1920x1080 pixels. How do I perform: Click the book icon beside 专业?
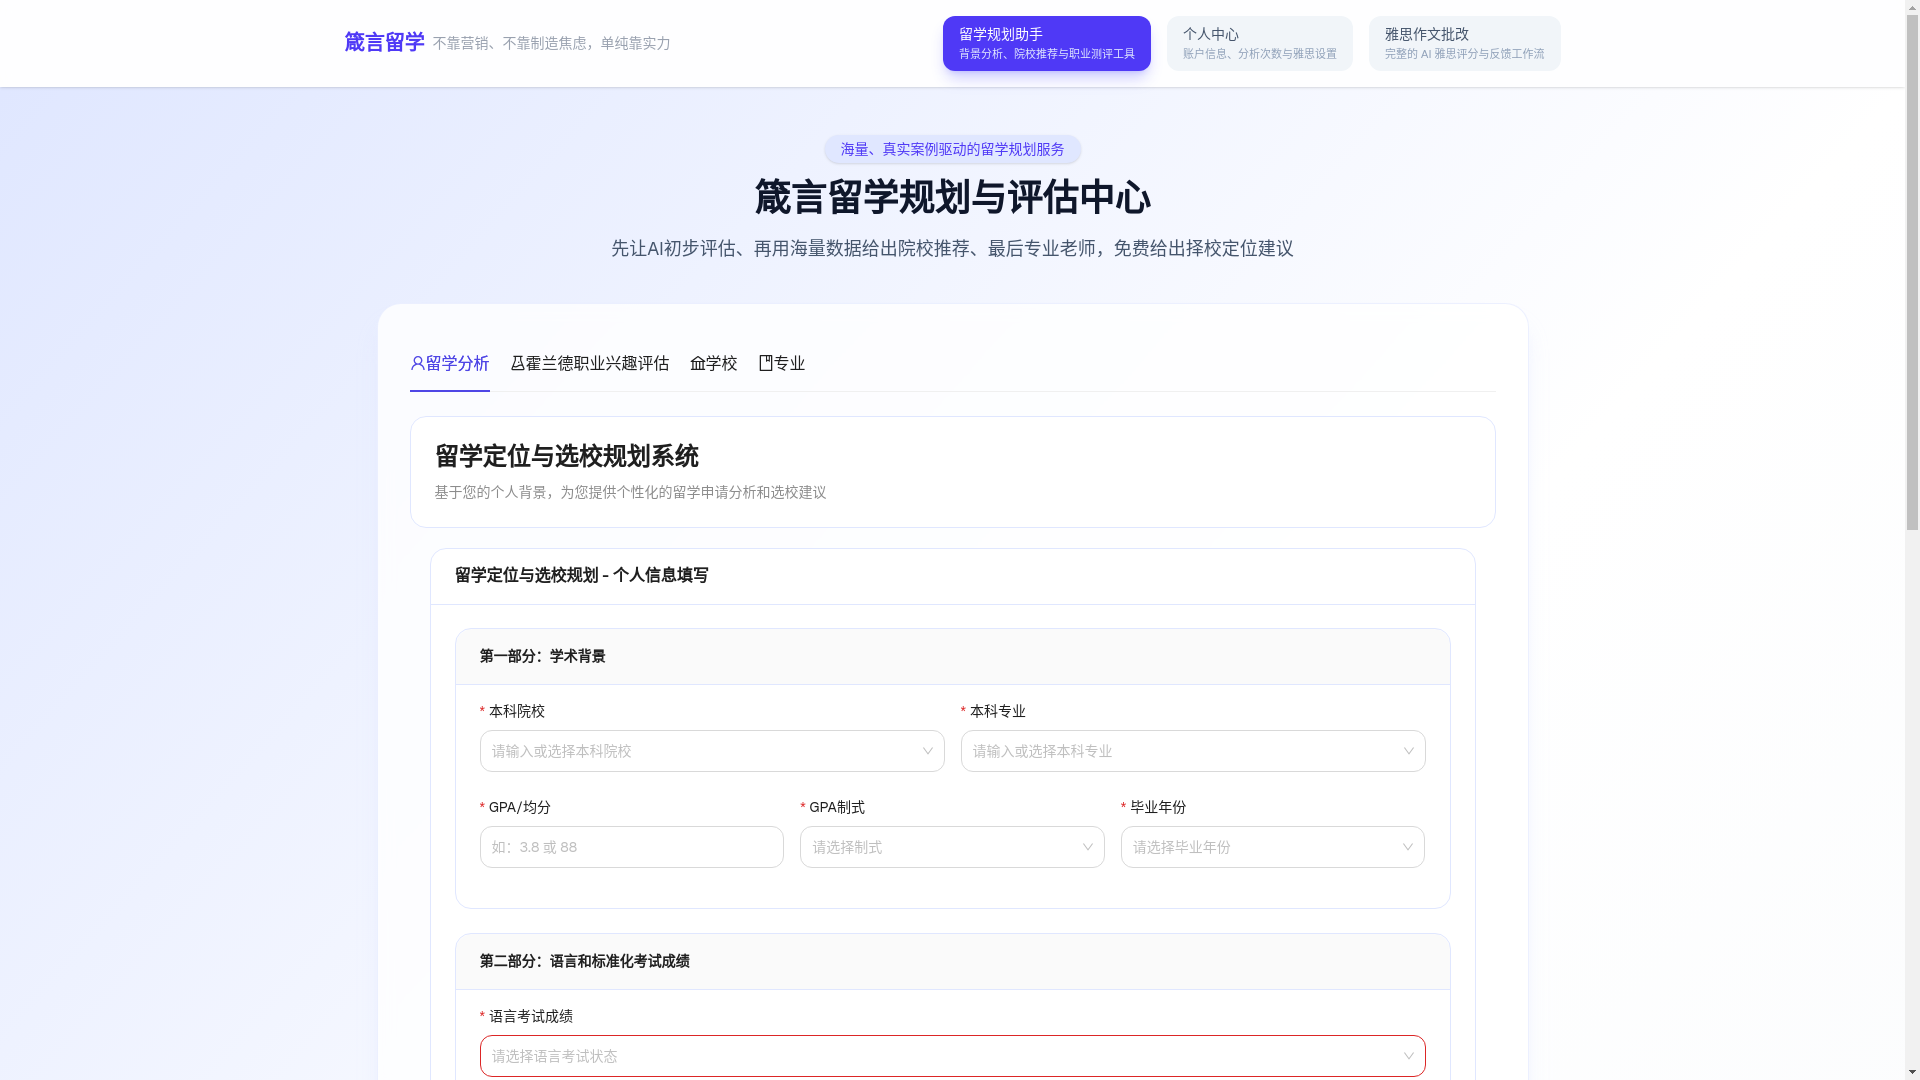pyautogui.click(x=765, y=363)
